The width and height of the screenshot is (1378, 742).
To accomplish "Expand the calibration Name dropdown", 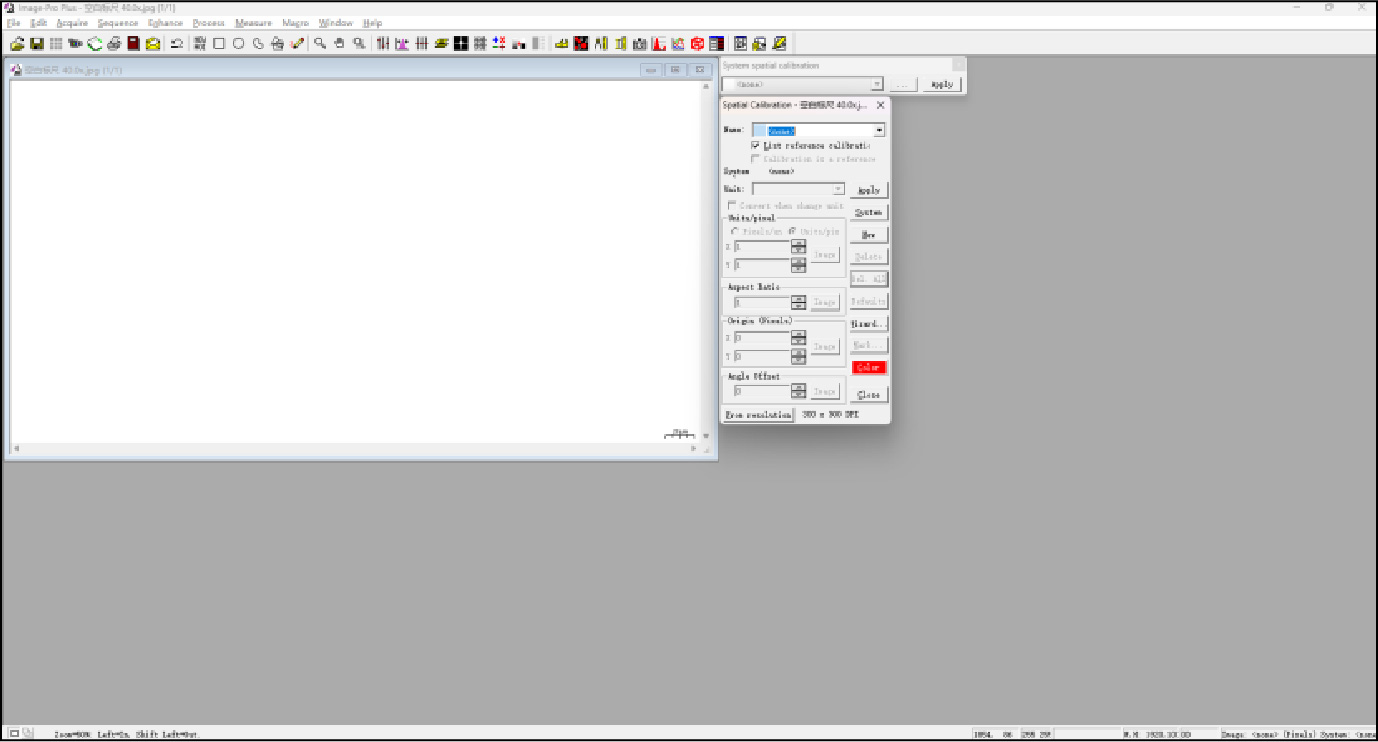I will coord(879,130).
